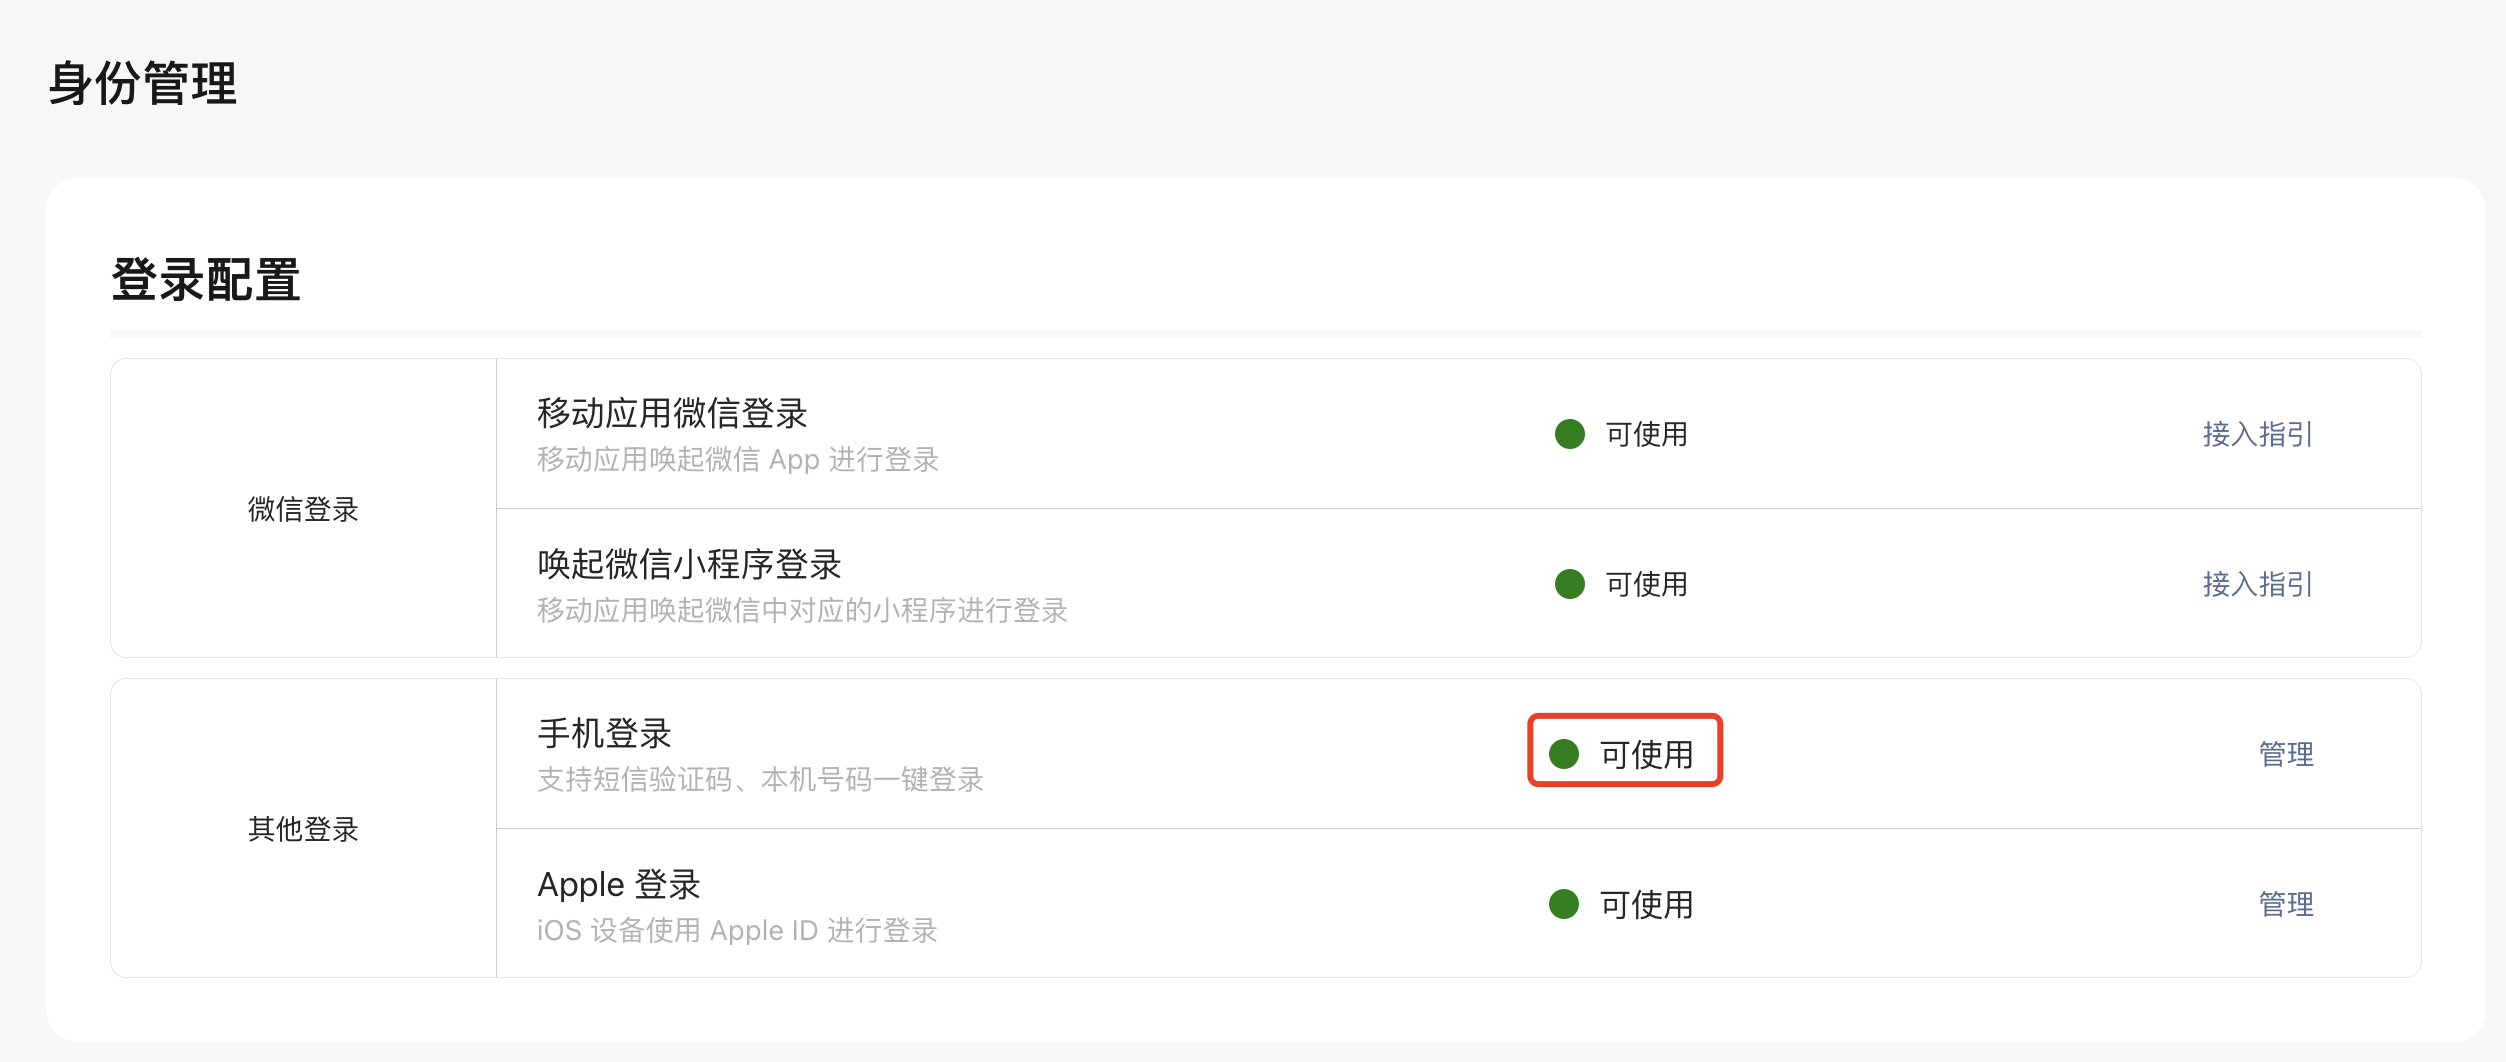Click the Apple 登录 row title
Viewport: 2506px width, 1062px height.
[618, 884]
